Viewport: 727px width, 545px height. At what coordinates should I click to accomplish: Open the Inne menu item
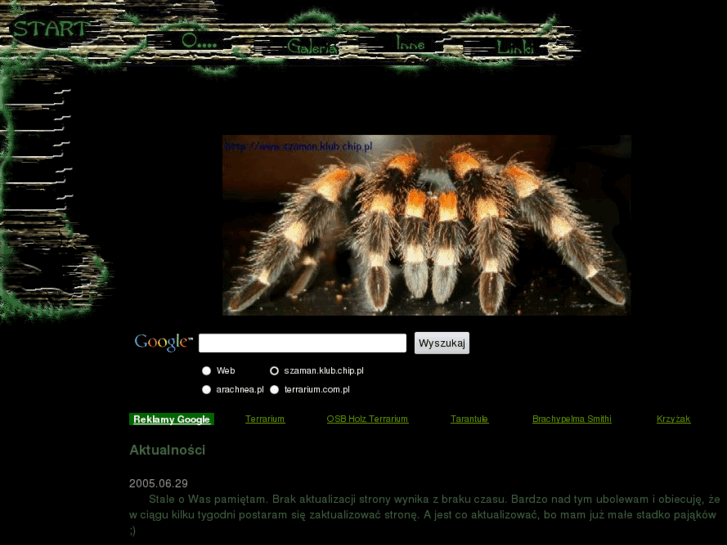click(411, 44)
